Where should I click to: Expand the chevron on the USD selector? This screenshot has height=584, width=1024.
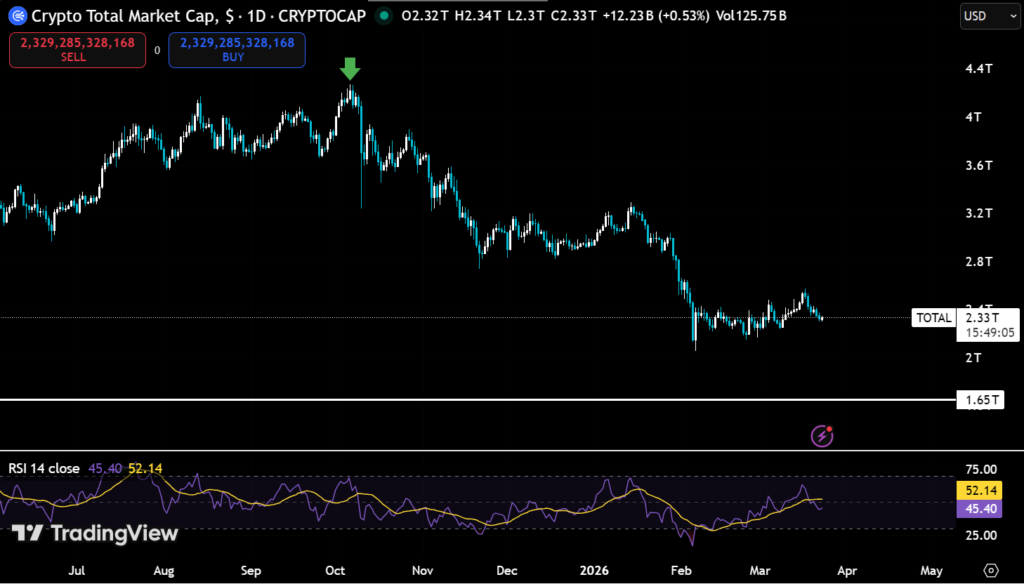click(x=1011, y=16)
